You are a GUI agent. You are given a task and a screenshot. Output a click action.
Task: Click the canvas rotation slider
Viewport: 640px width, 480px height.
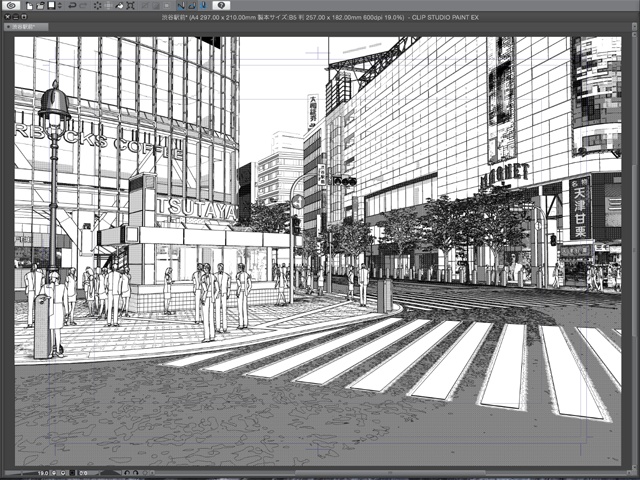(109, 473)
